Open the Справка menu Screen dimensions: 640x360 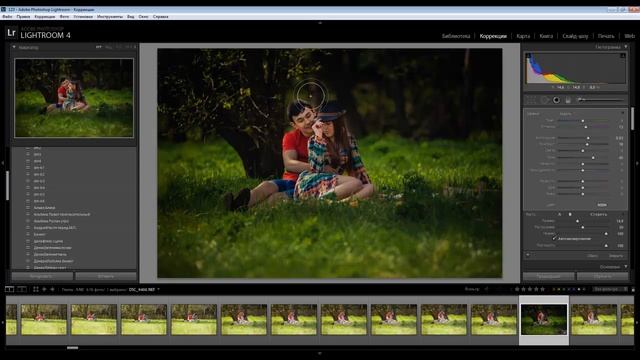(160, 17)
